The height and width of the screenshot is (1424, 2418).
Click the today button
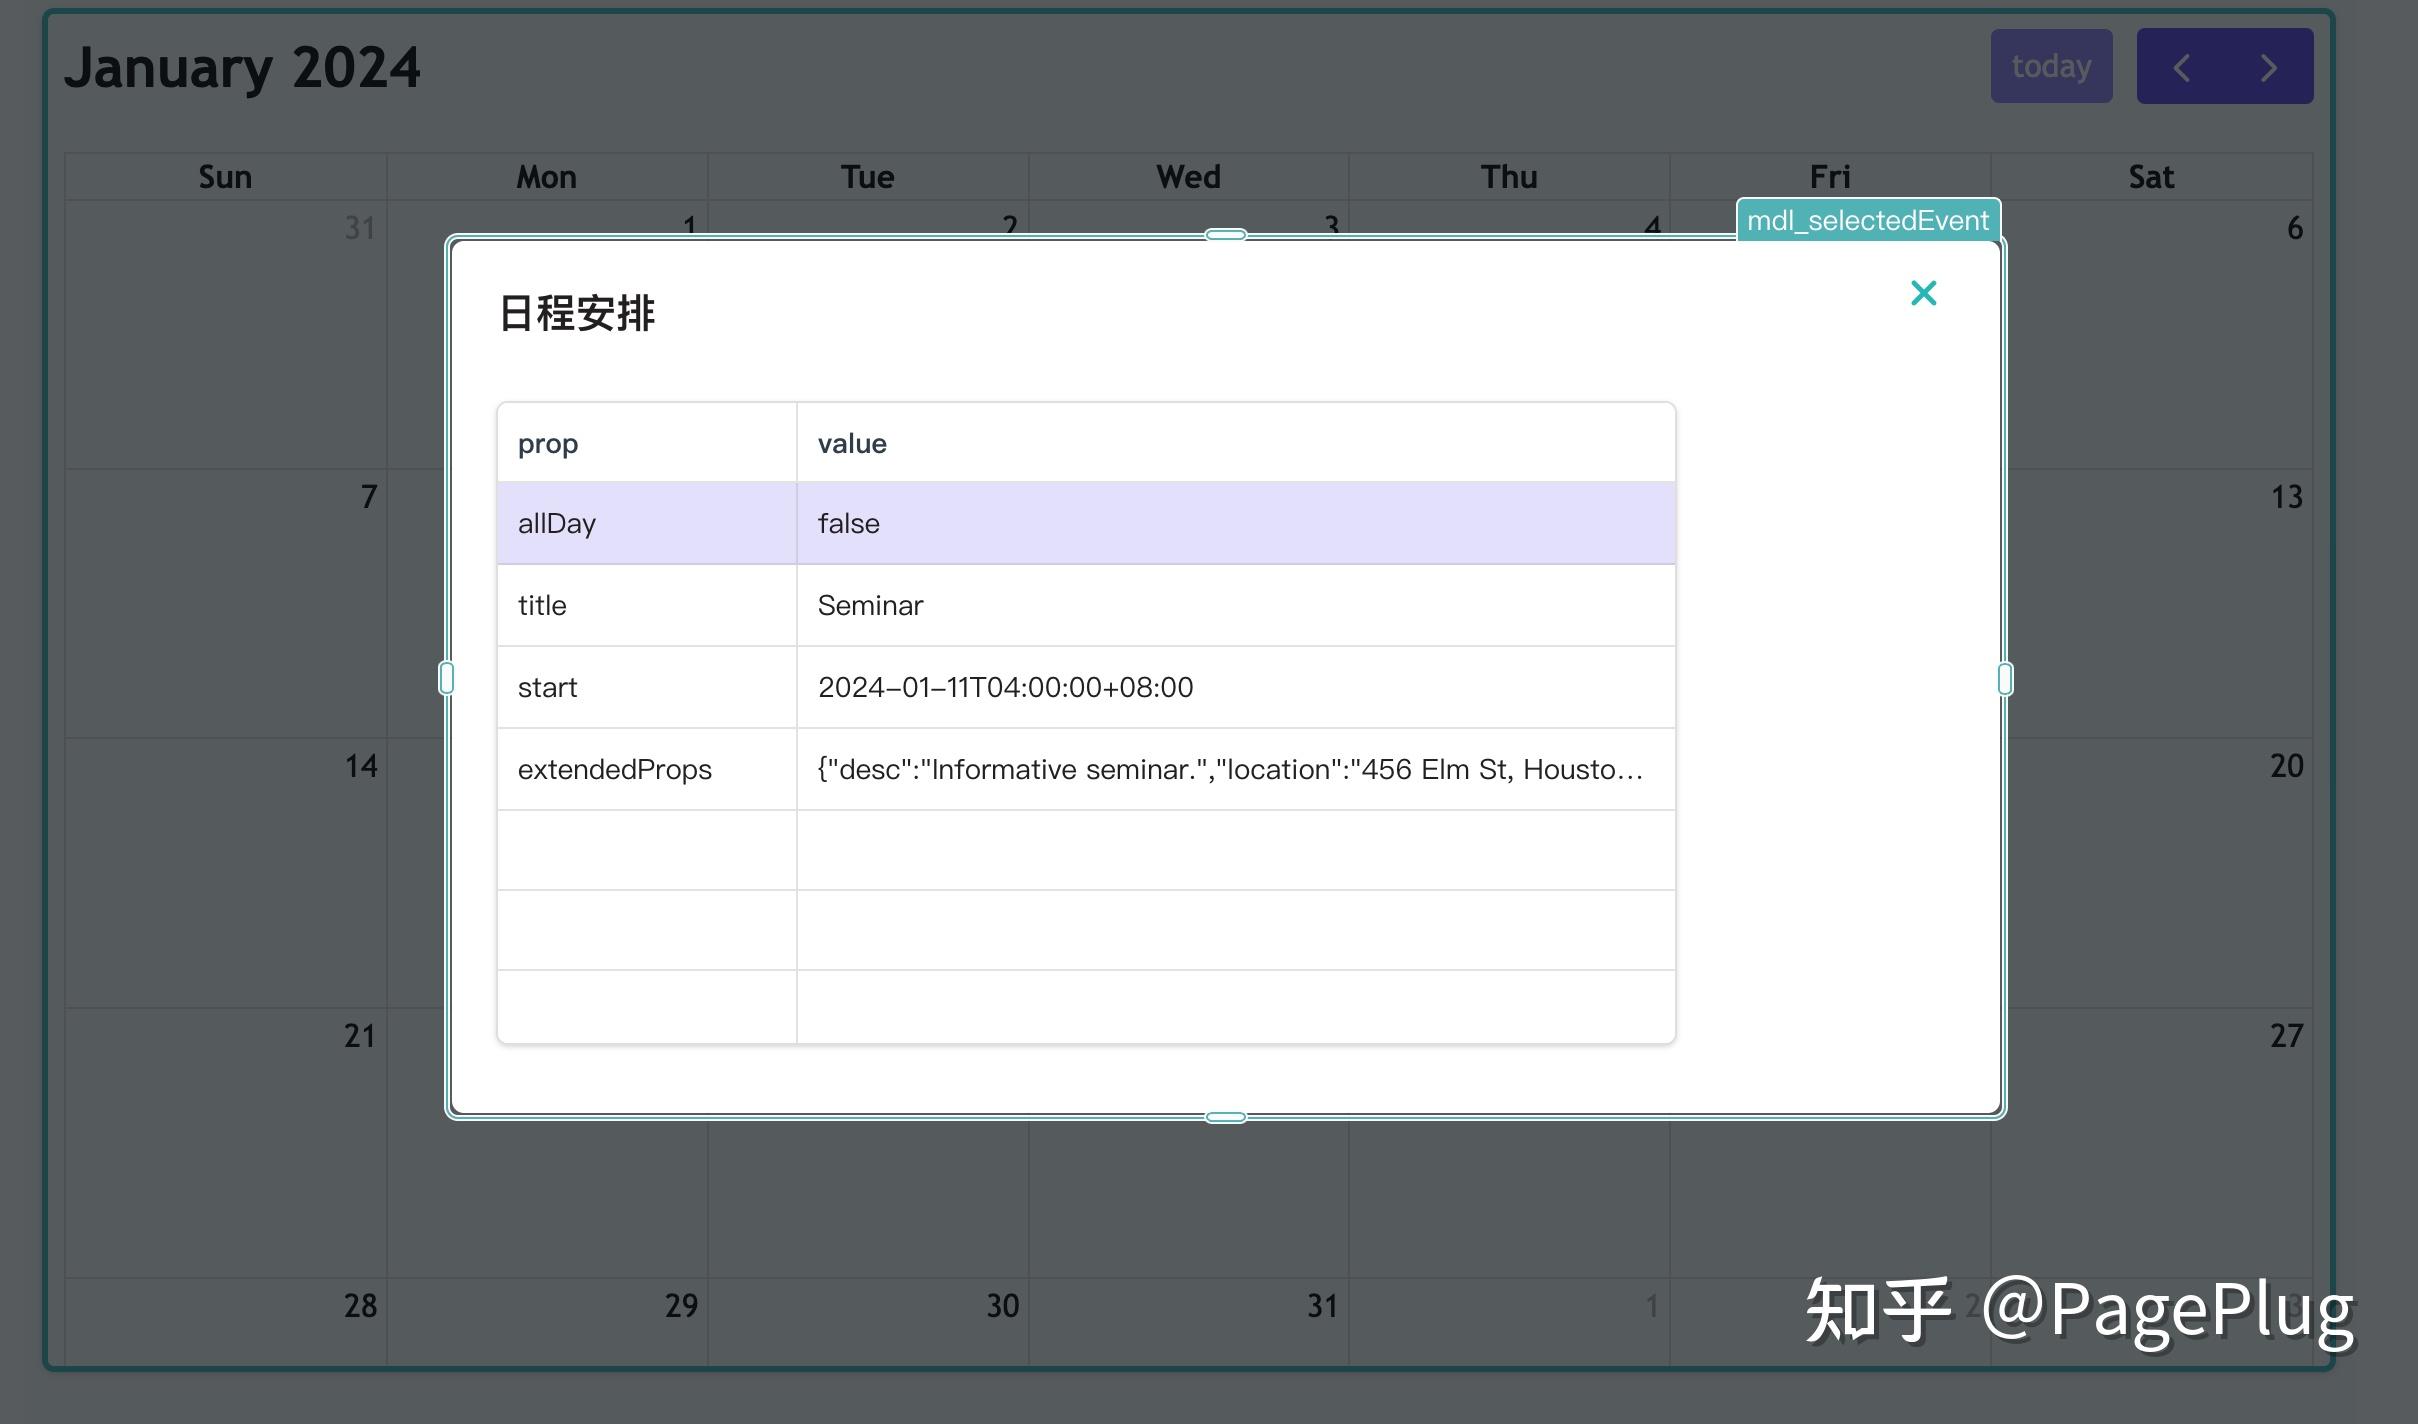(x=2050, y=67)
